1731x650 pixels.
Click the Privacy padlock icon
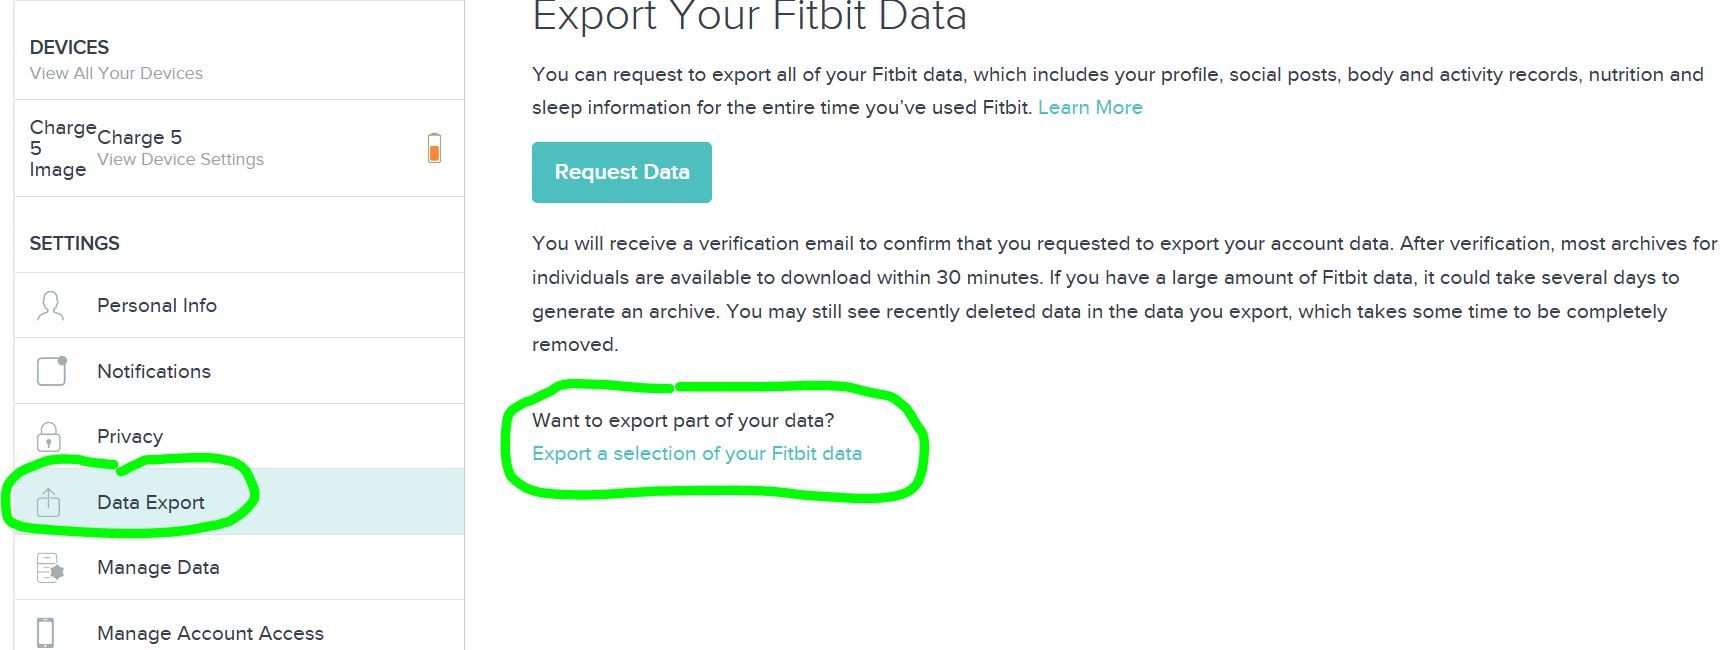48,437
